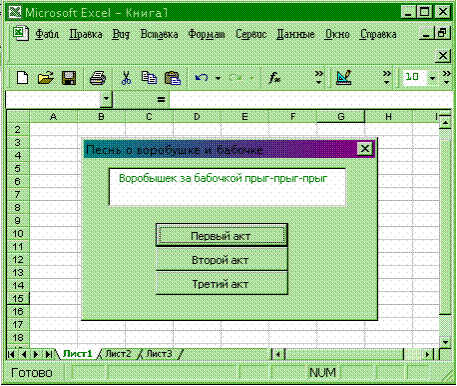Cut the selection with the scissors icon
Screen dimensions: 457x386
[126, 78]
